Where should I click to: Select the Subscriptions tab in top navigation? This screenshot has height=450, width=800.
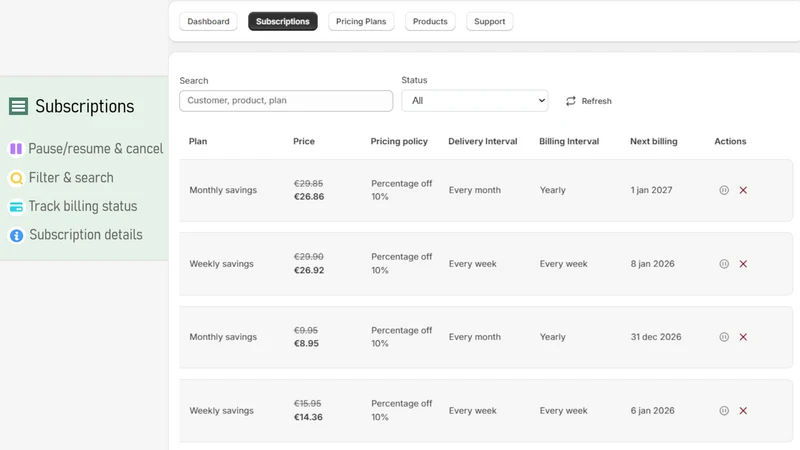tap(283, 21)
